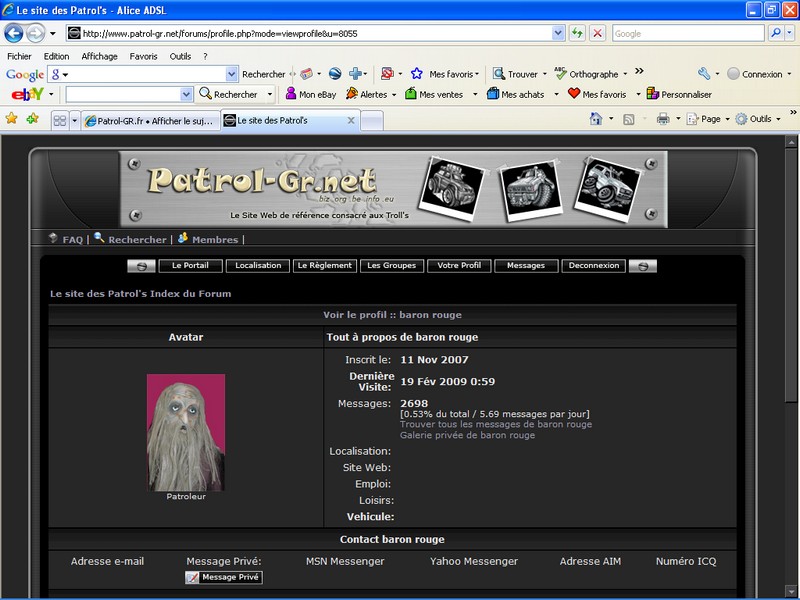Open Le site des Patrol's Index du Forum link
The image size is (800, 600).
pos(140,294)
